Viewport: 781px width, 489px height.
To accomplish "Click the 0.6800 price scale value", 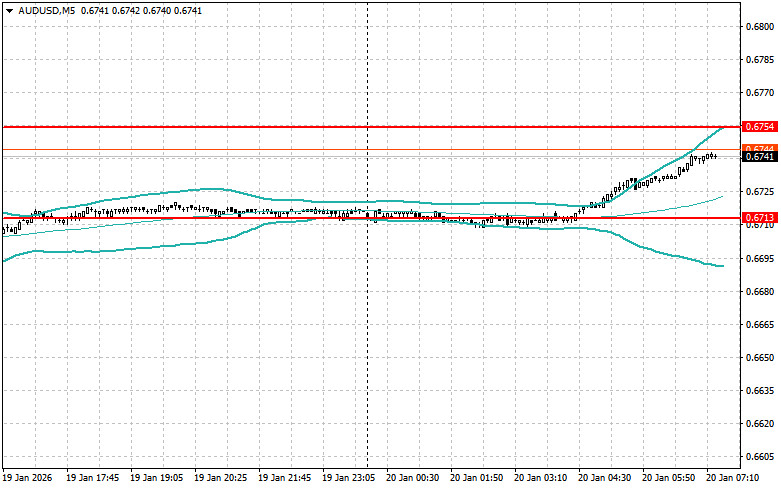I will (x=760, y=26).
